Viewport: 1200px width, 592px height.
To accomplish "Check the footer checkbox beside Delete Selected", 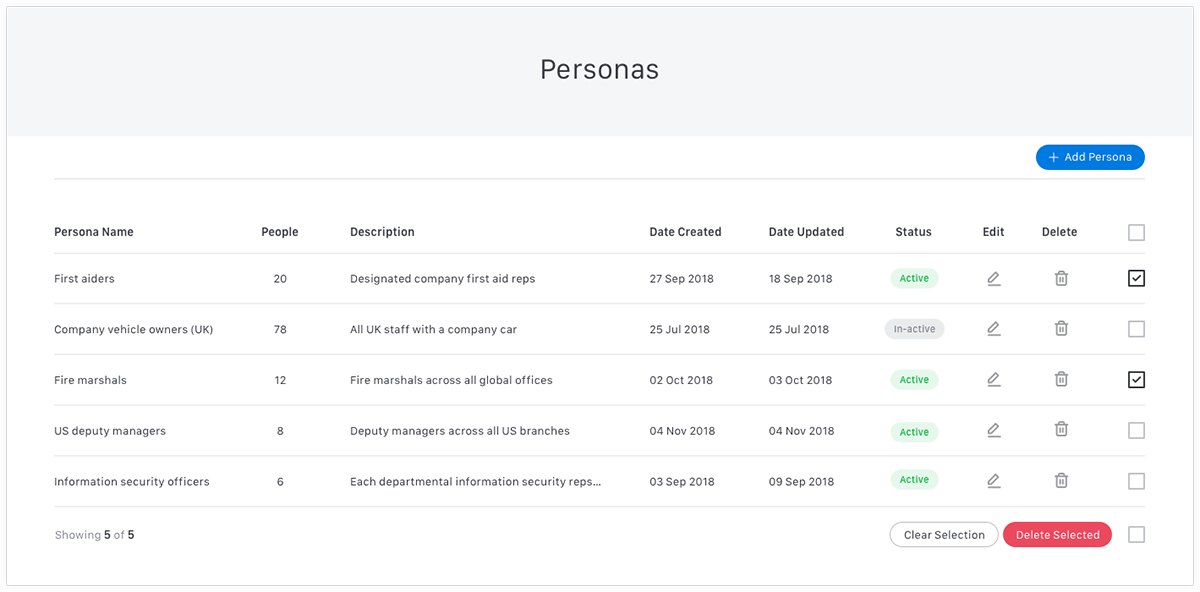I will [1136, 535].
